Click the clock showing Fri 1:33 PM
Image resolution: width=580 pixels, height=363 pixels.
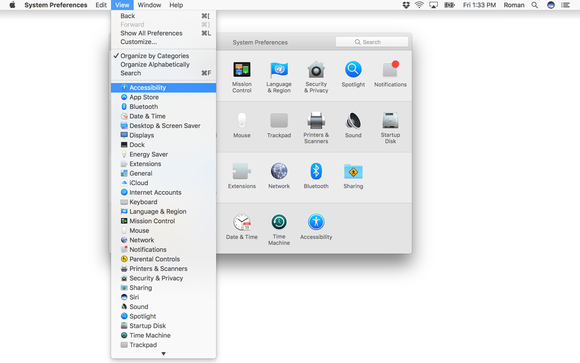479,5
